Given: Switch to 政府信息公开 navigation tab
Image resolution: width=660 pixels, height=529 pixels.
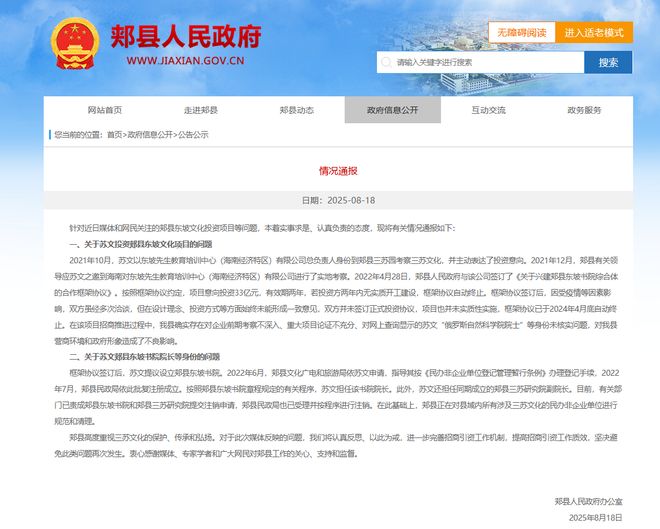Looking at the screenshot, I should click(x=392, y=110).
